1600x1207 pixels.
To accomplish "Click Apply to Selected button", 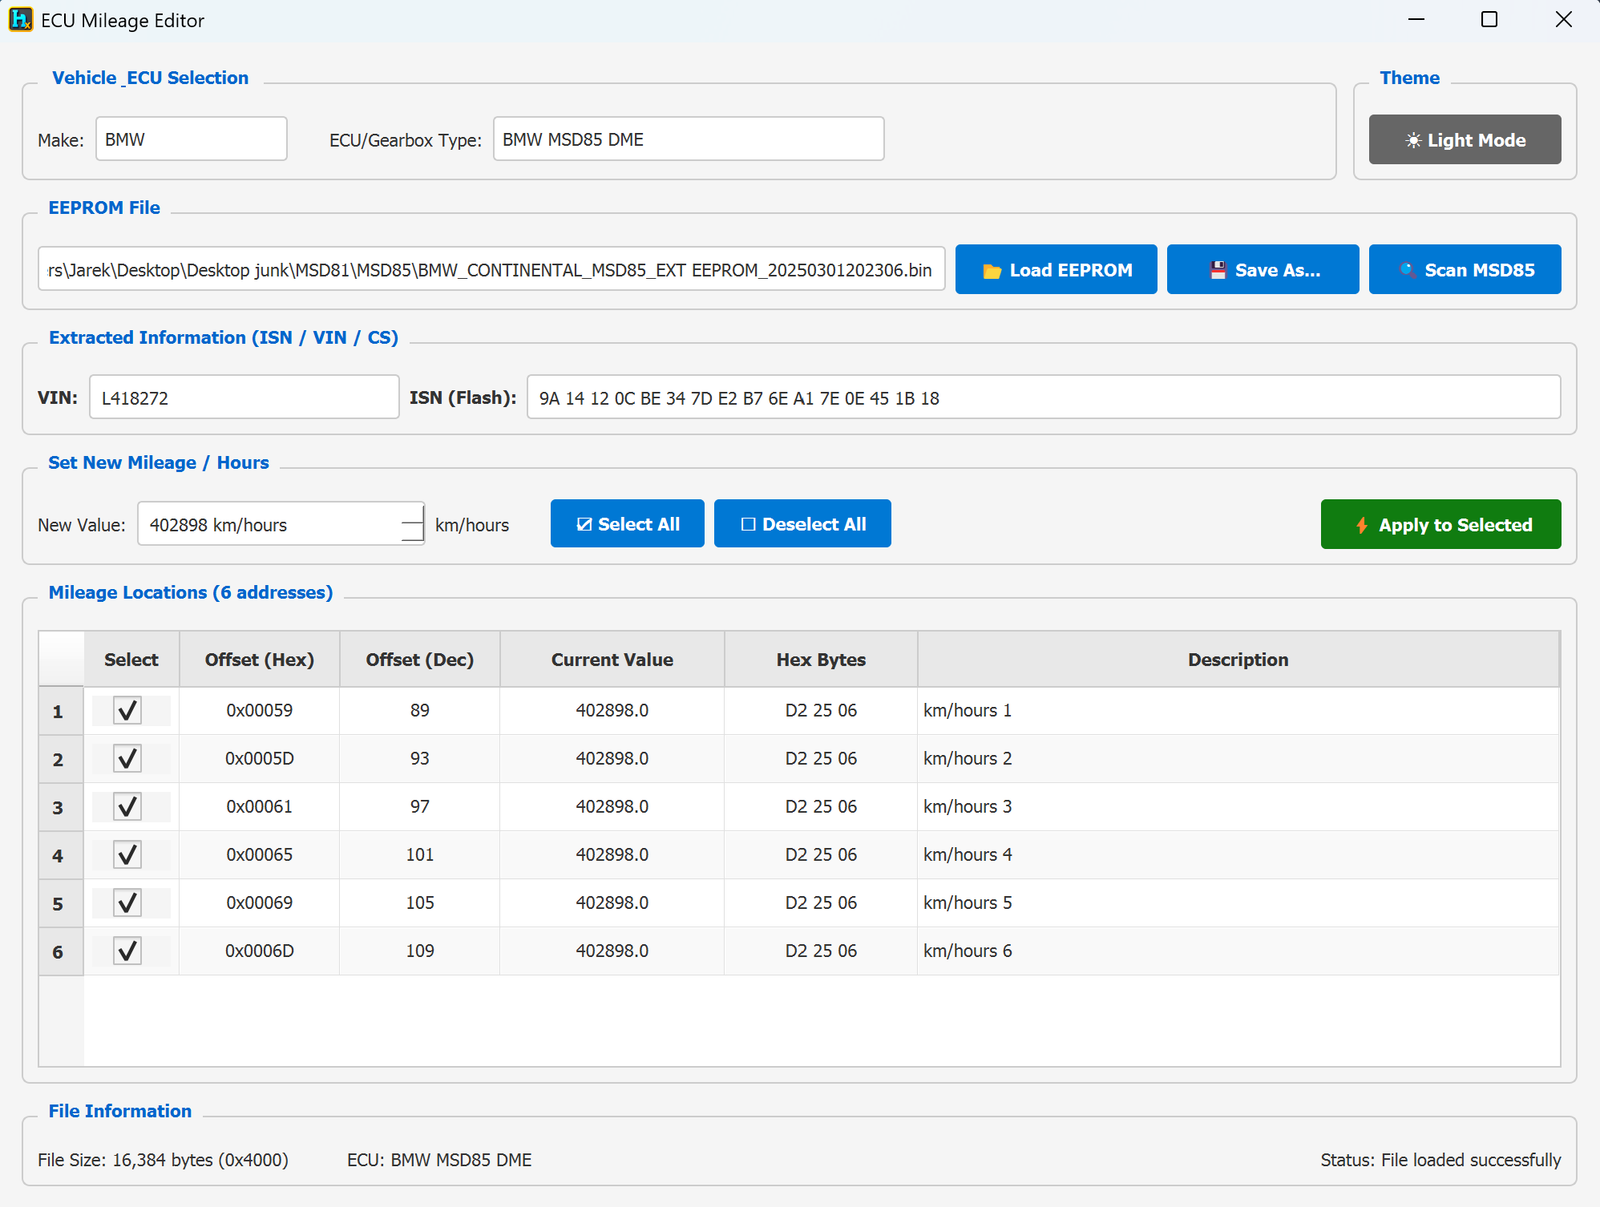I will tap(1441, 525).
